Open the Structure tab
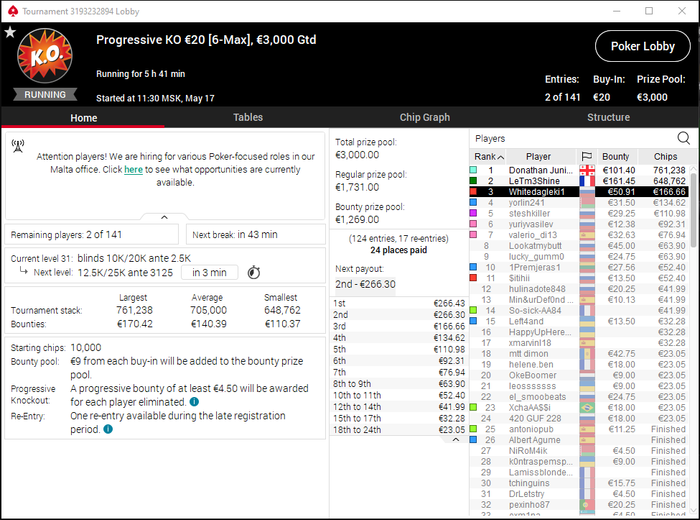Screen dimensions: 700x520 [x=608, y=117]
